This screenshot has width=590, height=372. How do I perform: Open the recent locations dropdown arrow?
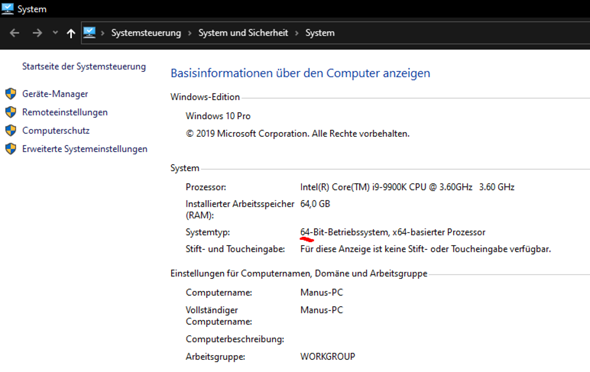coord(55,33)
